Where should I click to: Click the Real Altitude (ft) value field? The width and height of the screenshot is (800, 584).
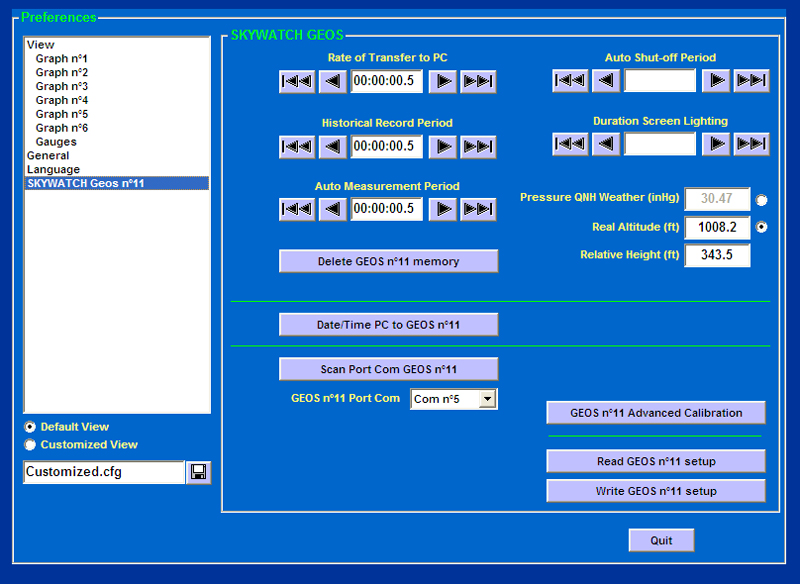pos(717,227)
